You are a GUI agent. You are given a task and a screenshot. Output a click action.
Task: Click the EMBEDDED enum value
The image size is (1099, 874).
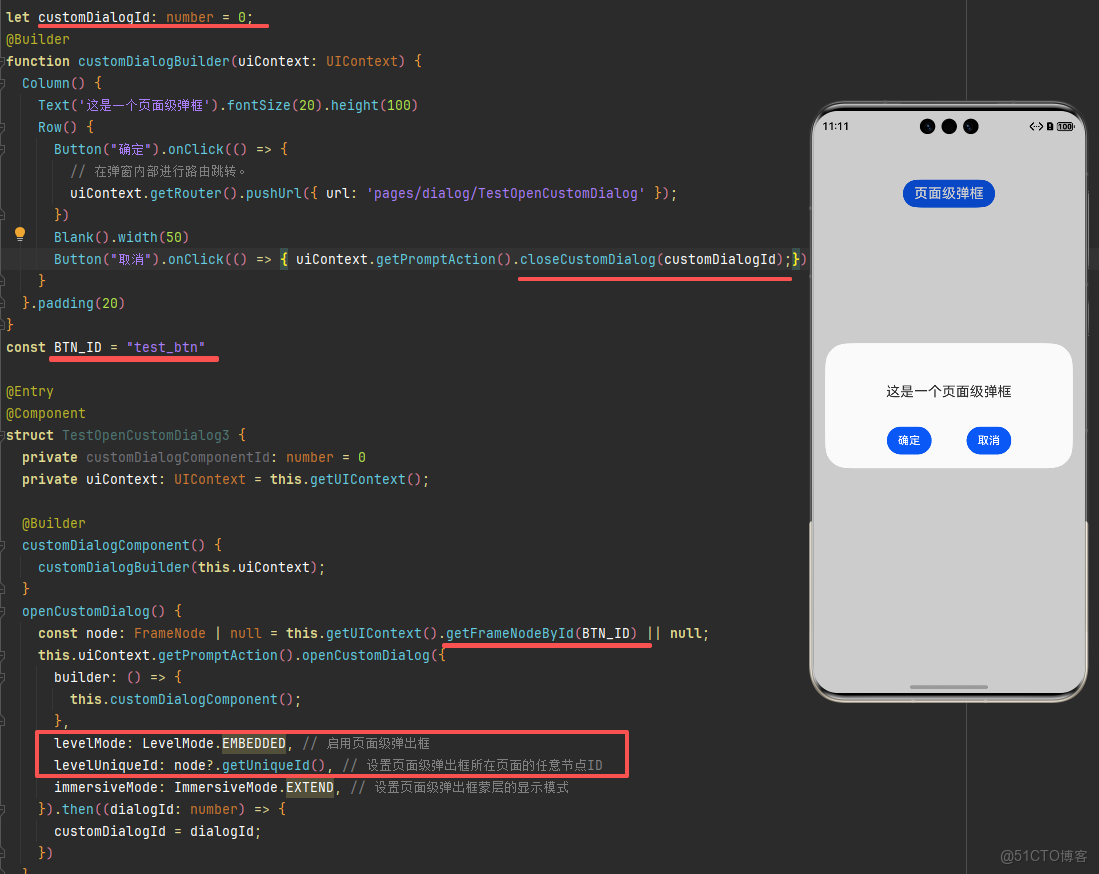pyautogui.click(x=254, y=744)
